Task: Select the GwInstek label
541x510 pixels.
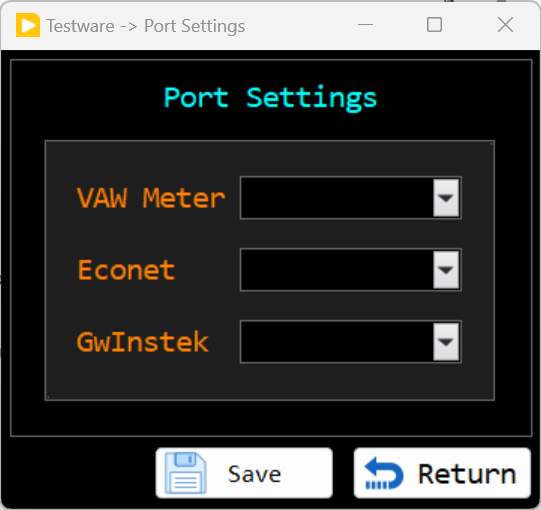Action: click(143, 342)
